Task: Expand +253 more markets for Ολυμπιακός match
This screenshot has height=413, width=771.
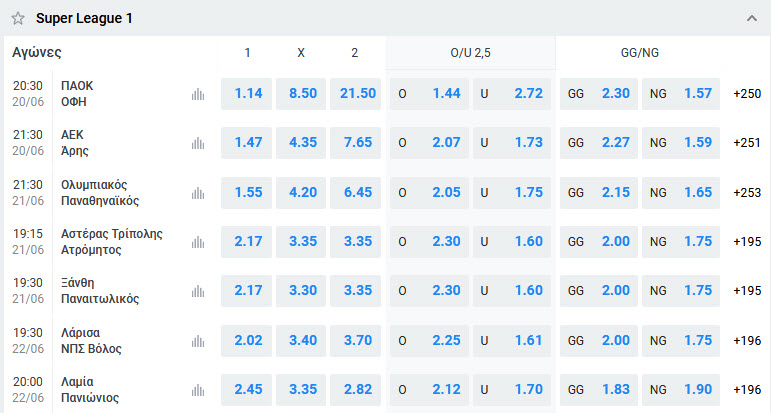Action: coord(747,193)
